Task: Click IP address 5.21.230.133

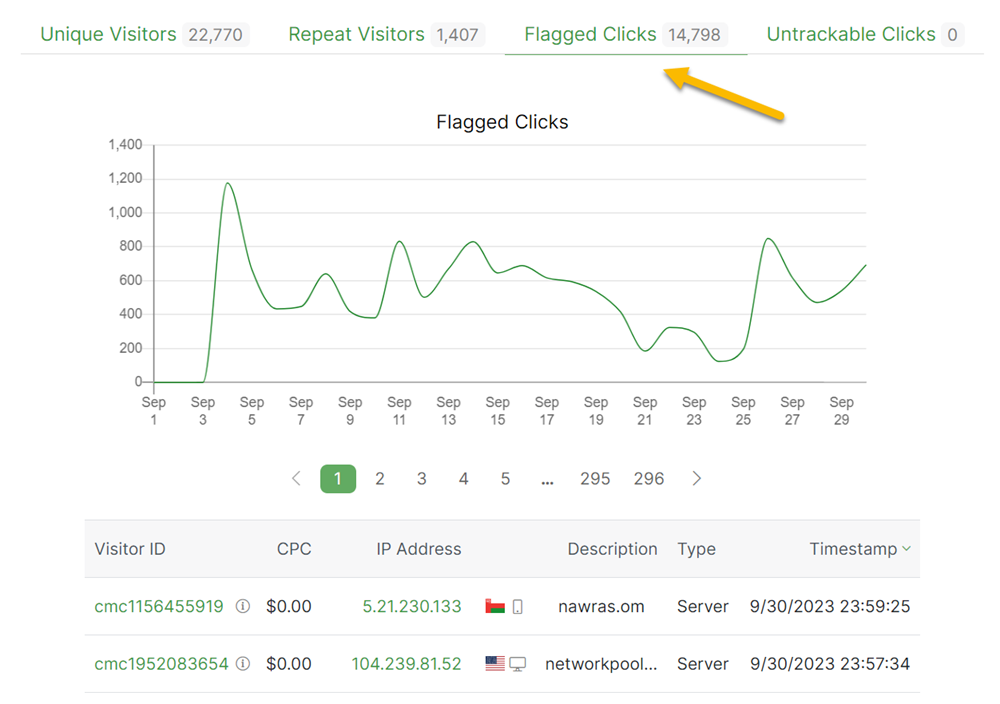Action: [412, 606]
